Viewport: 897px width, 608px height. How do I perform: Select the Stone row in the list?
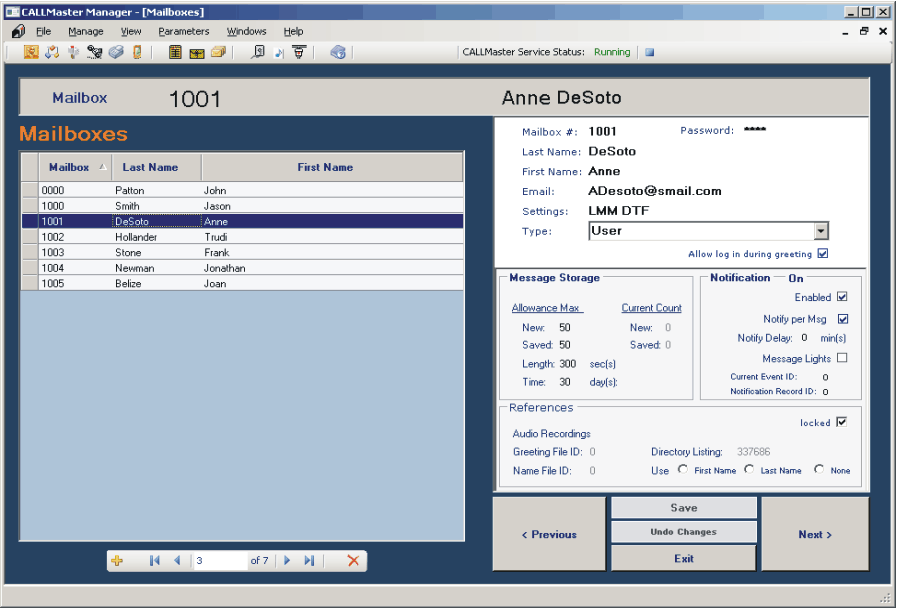(243, 252)
